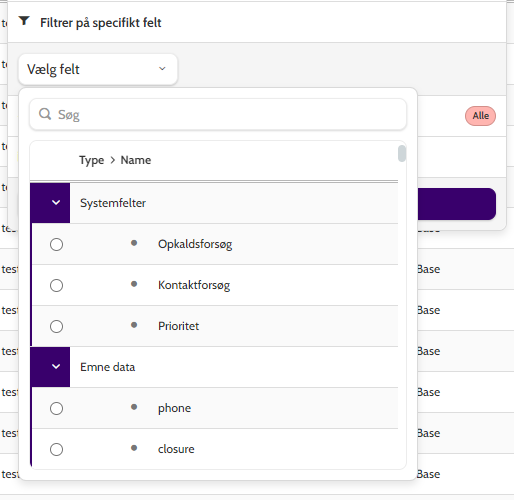Click the funnel filter icon
This screenshot has height=500, width=514.
[x=24, y=21]
